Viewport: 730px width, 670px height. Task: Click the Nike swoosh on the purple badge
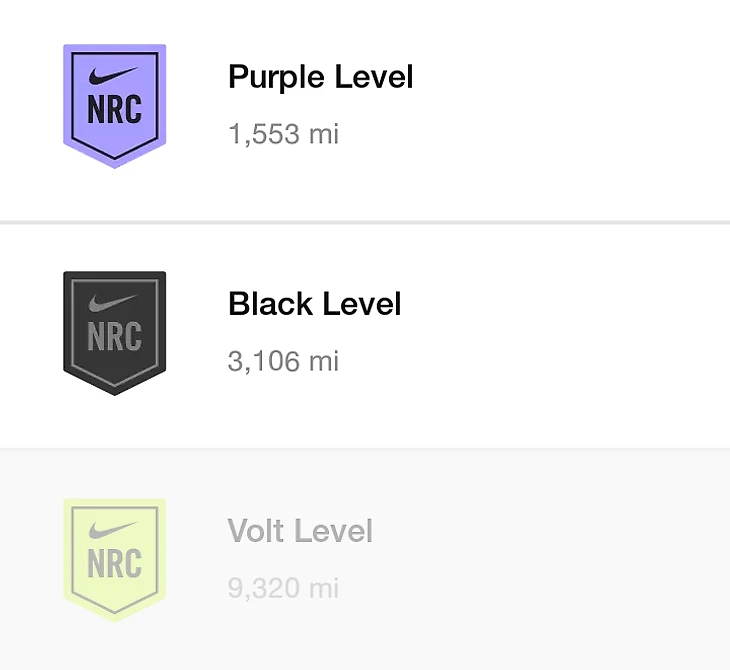coord(114,76)
